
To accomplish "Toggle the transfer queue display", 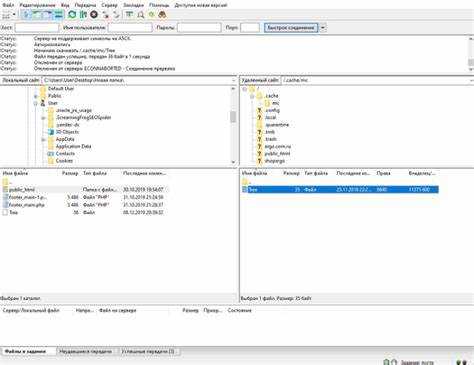I will click(58, 15).
